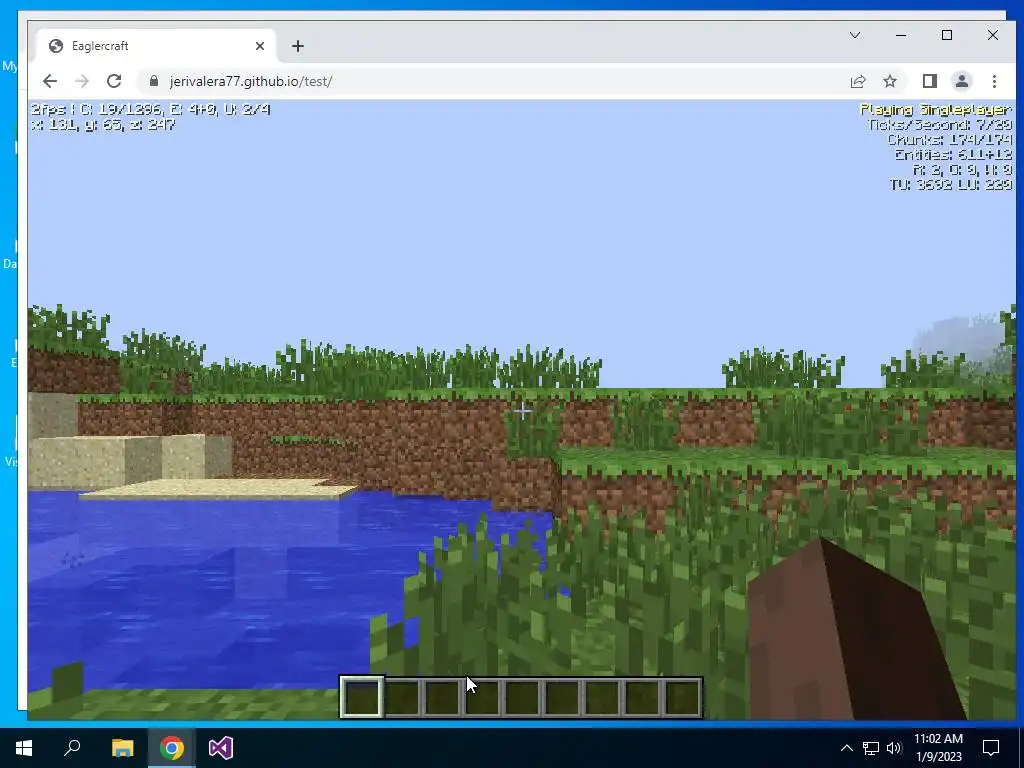Open the clock showing 11:02 AM
The height and width of the screenshot is (768, 1024).
[x=938, y=748]
